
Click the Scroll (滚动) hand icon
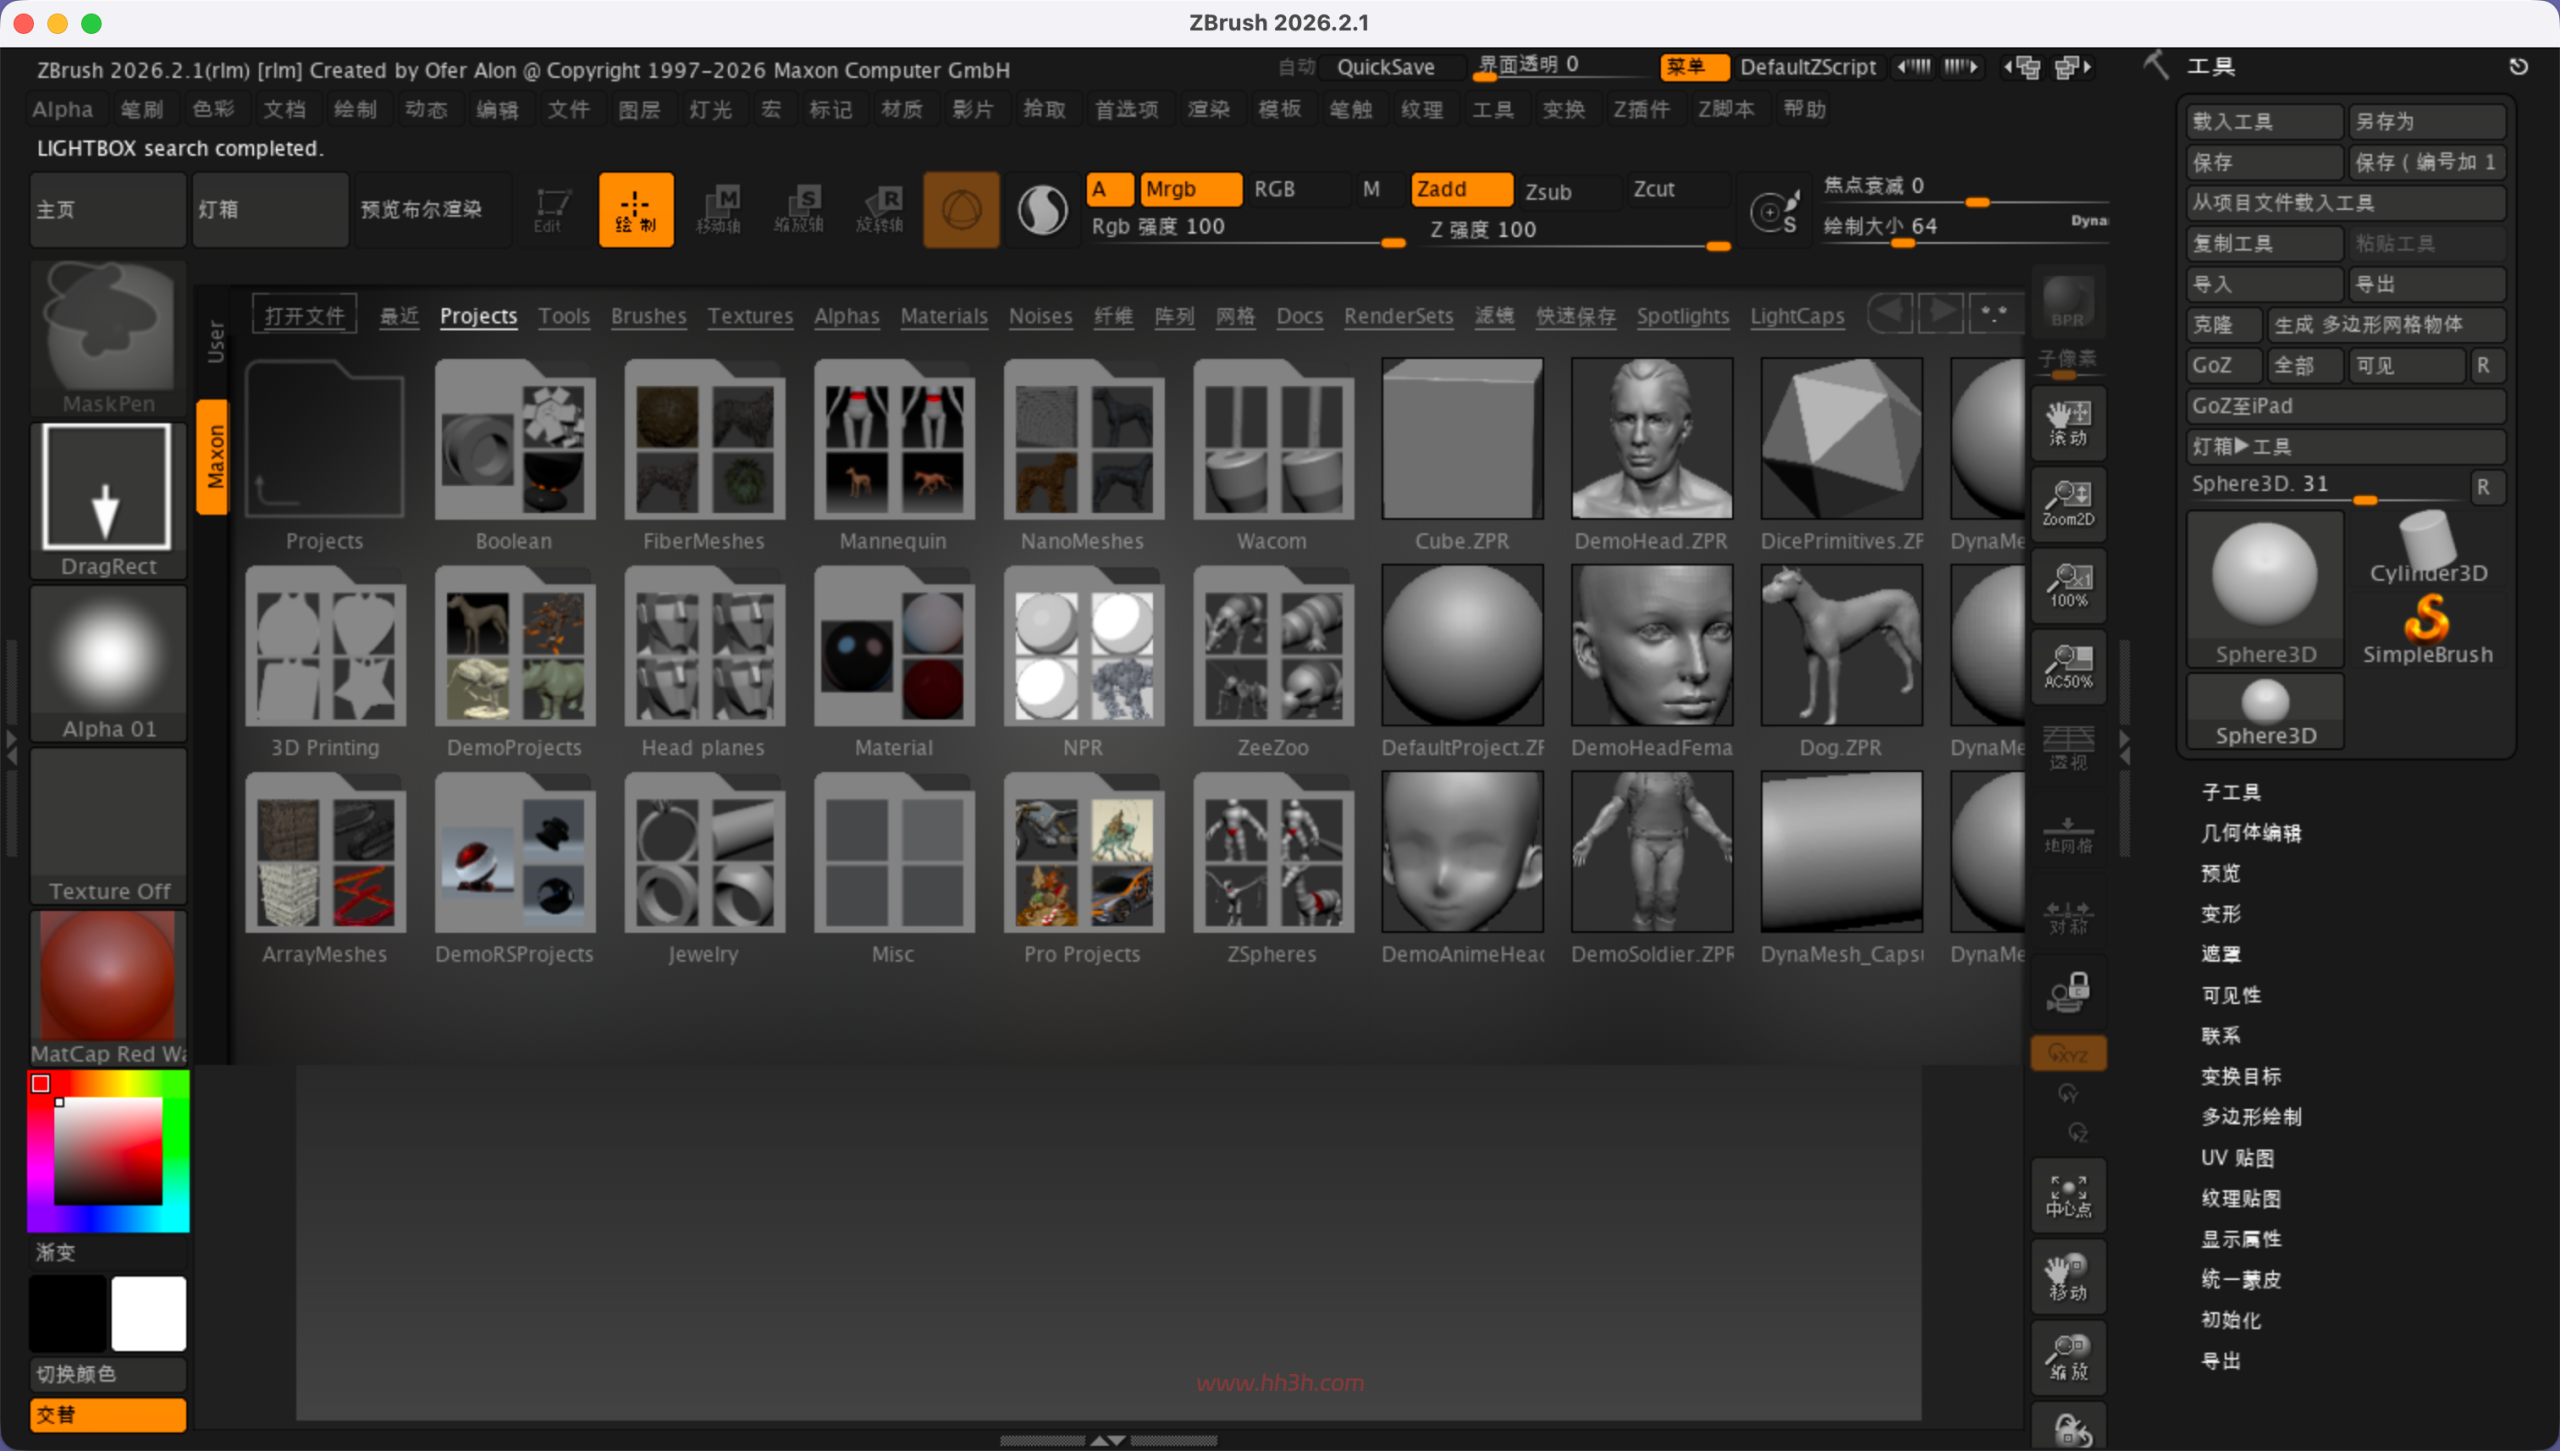[2068, 423]
